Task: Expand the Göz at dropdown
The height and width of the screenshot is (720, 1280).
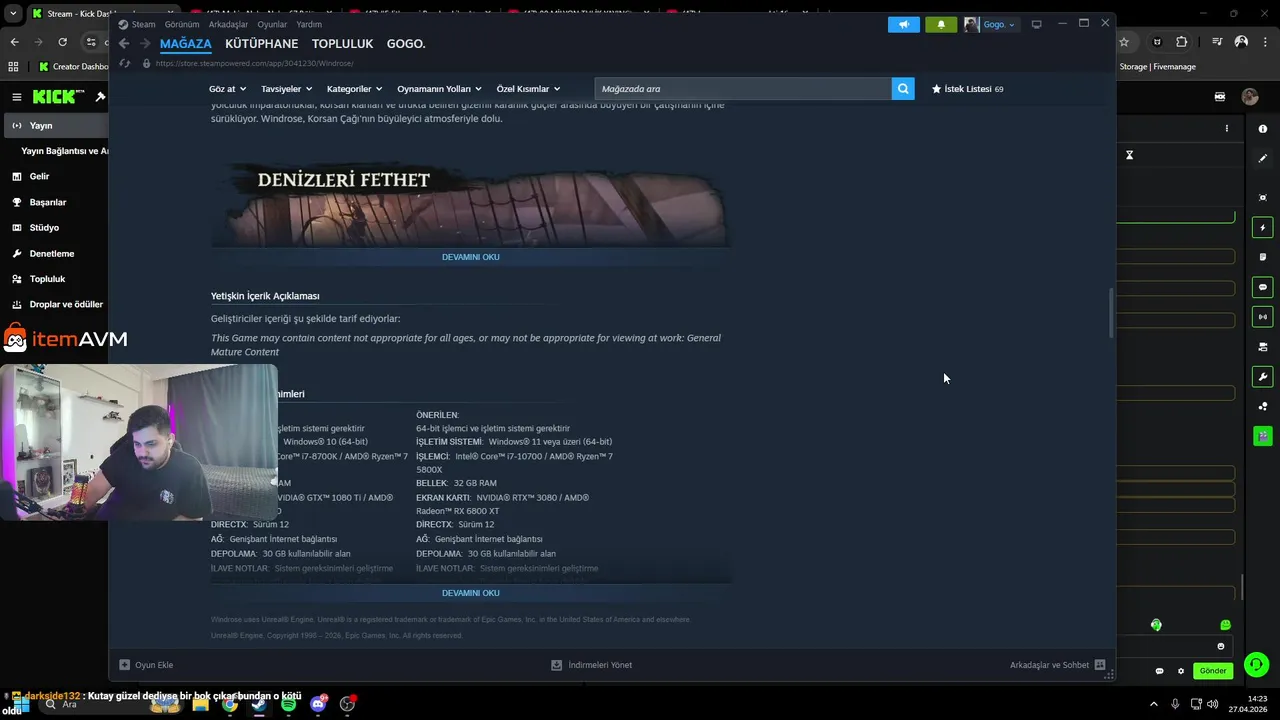Action: tap(227, 89)
